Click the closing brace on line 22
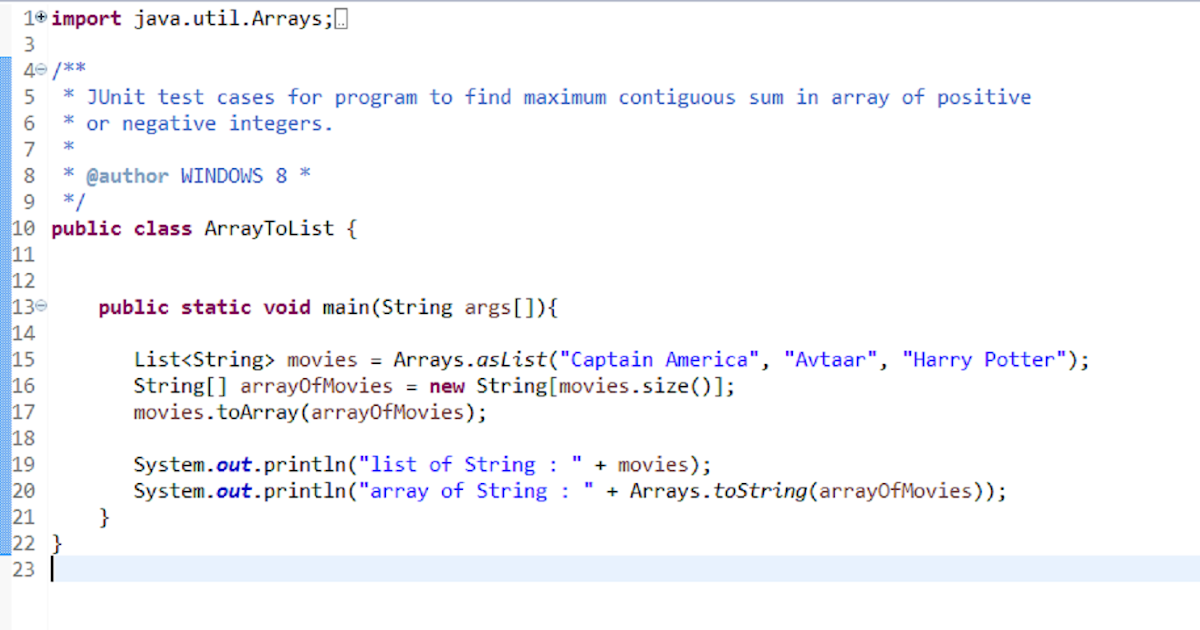The image size is (1200, 630). (x=55, y=543)
